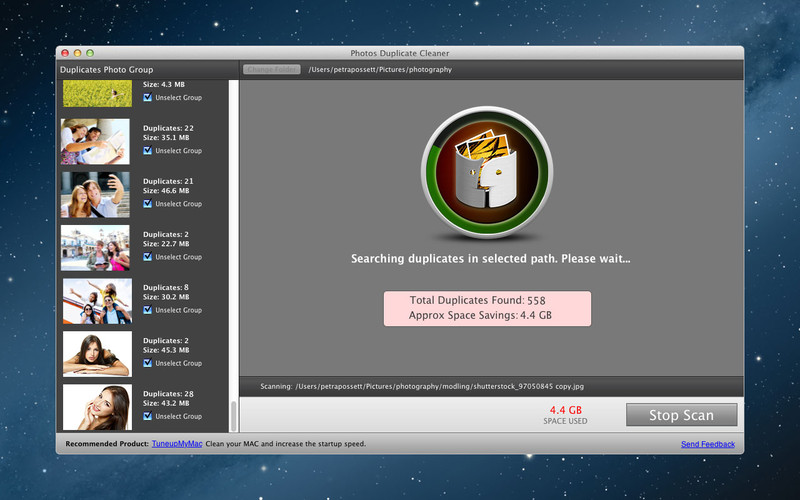The height and width of the screenshot is (500, 800).
Task: Disable Unselect Group on the 22.7 MB group
Action: point(148,257)
